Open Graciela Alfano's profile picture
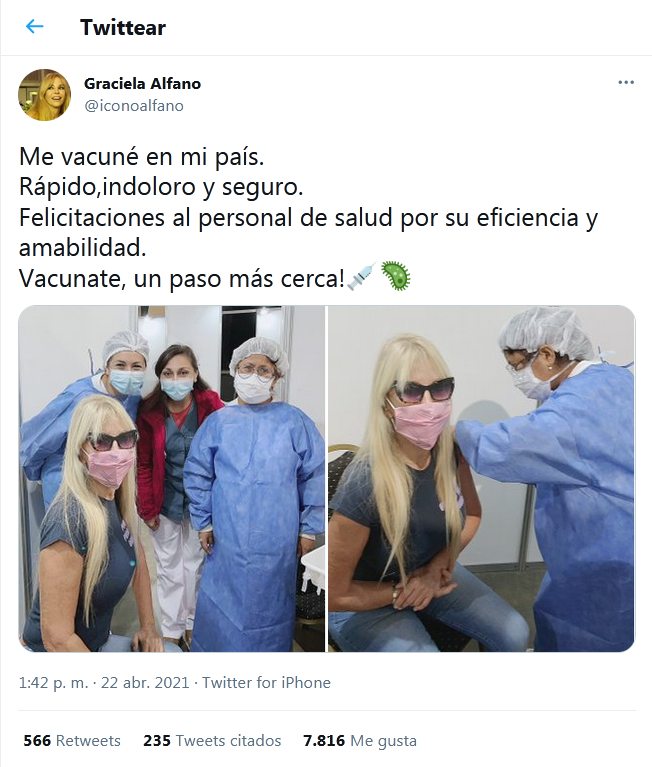The width and height of the screenshot is (652, 767). coord(45,94)
